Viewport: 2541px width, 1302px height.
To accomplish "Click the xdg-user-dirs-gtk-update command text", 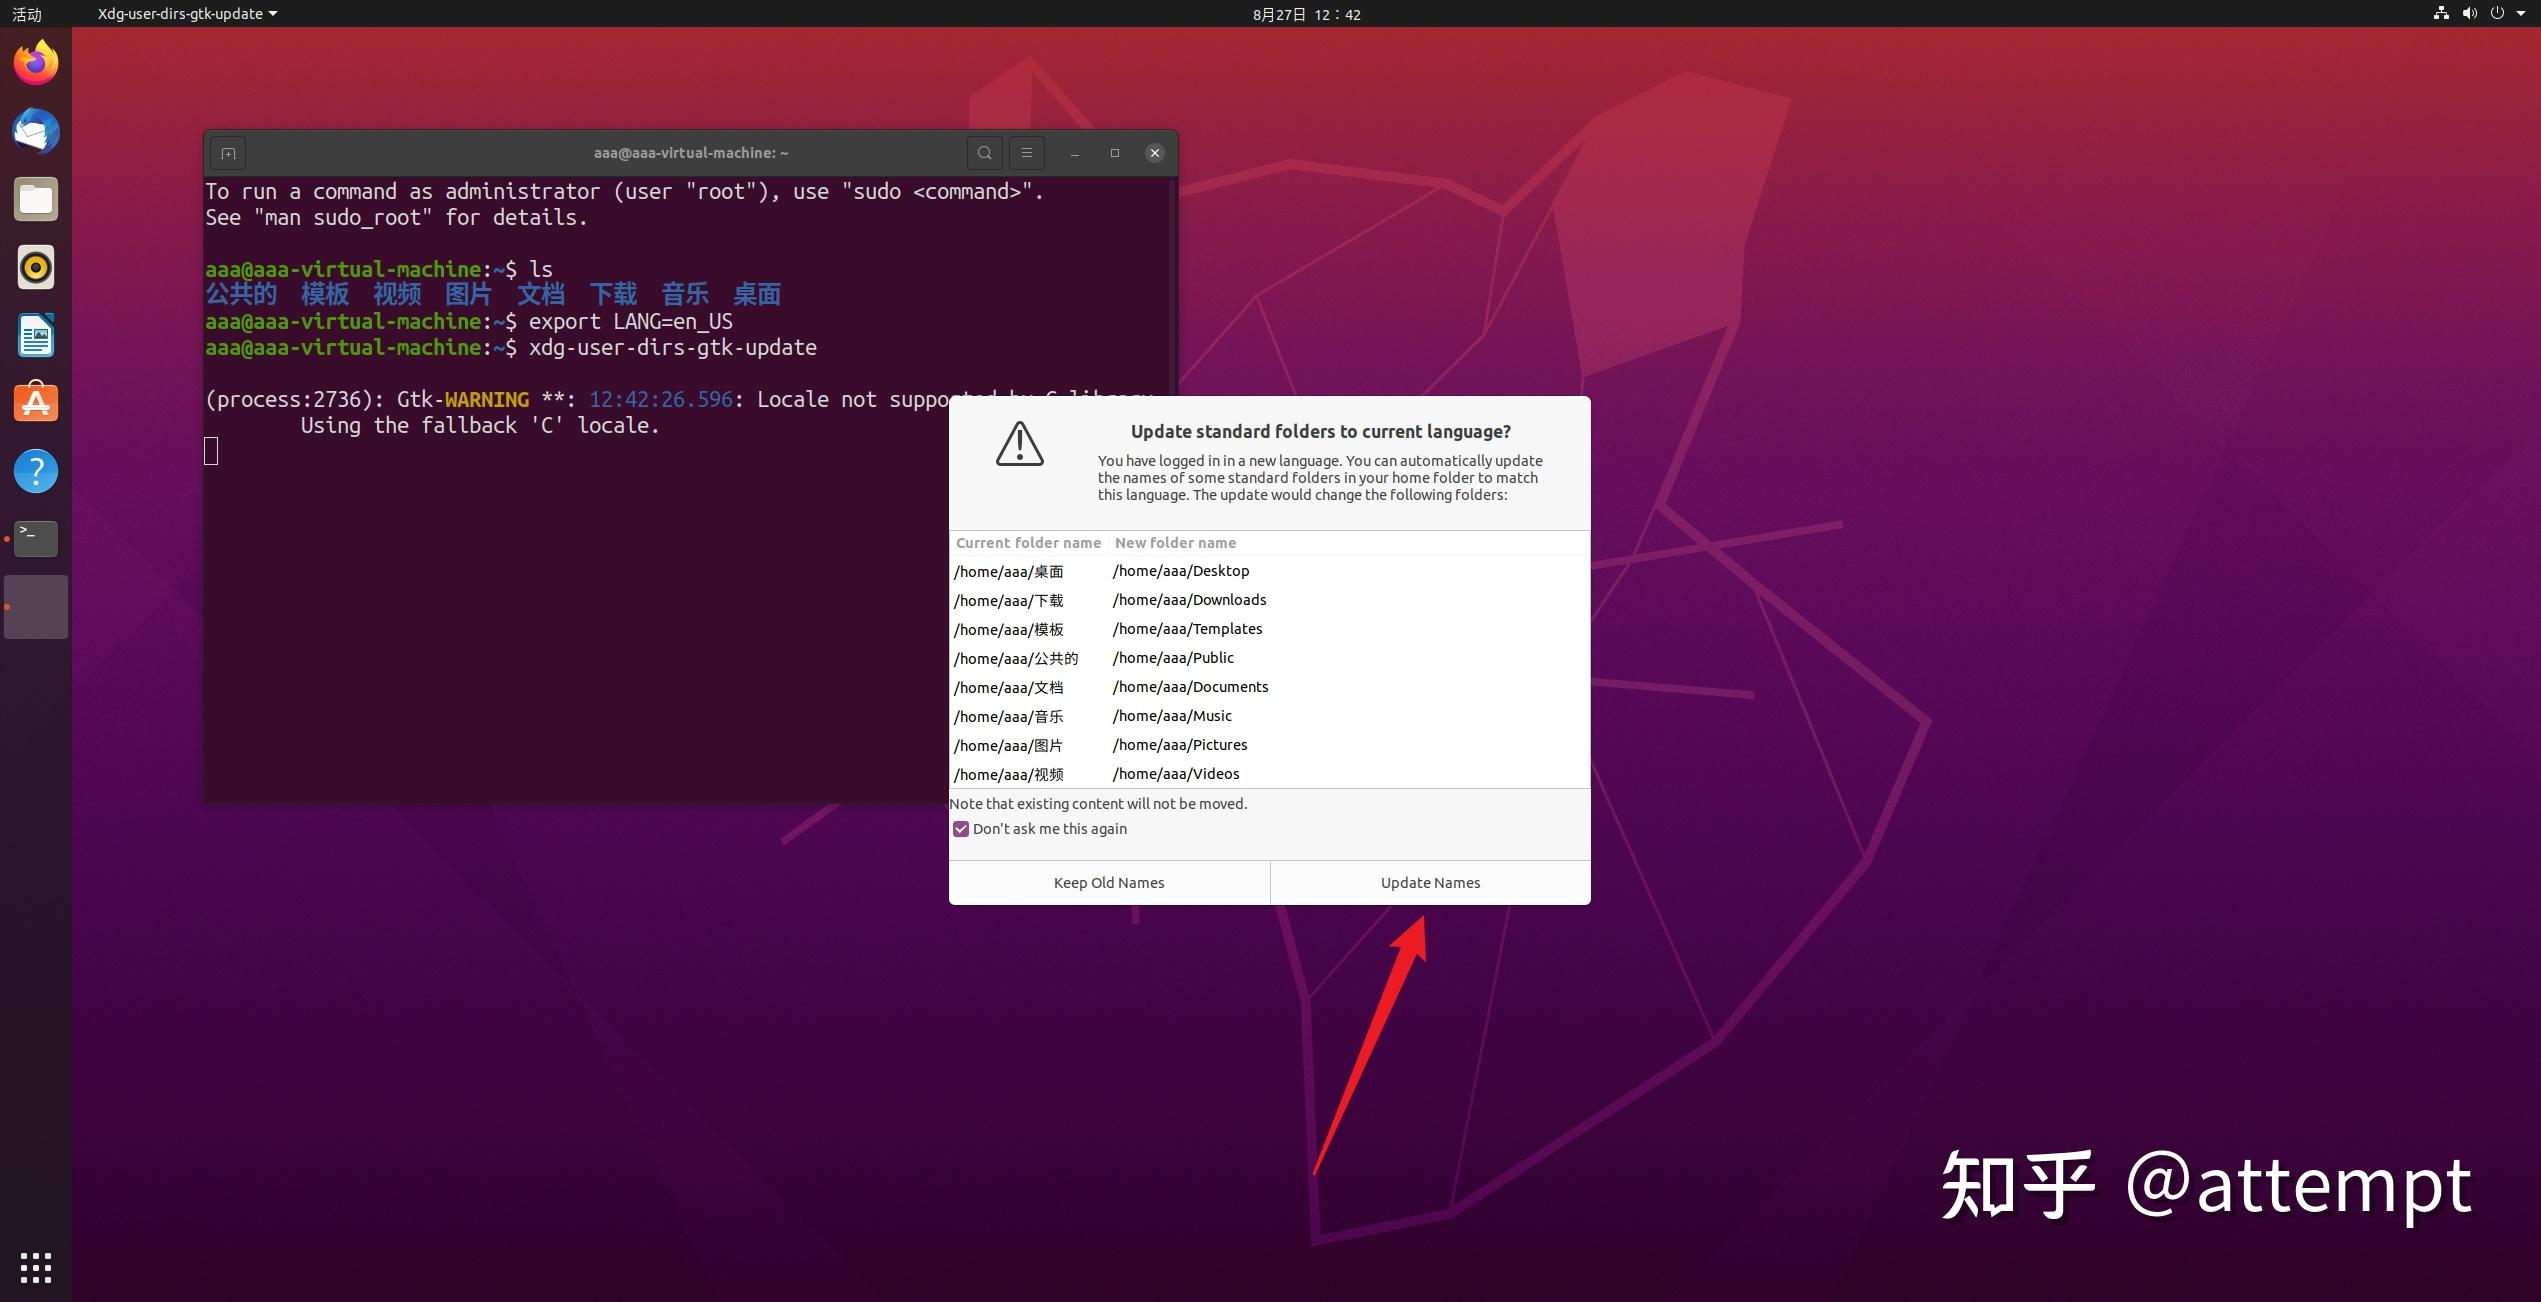I will click(672, 347).
